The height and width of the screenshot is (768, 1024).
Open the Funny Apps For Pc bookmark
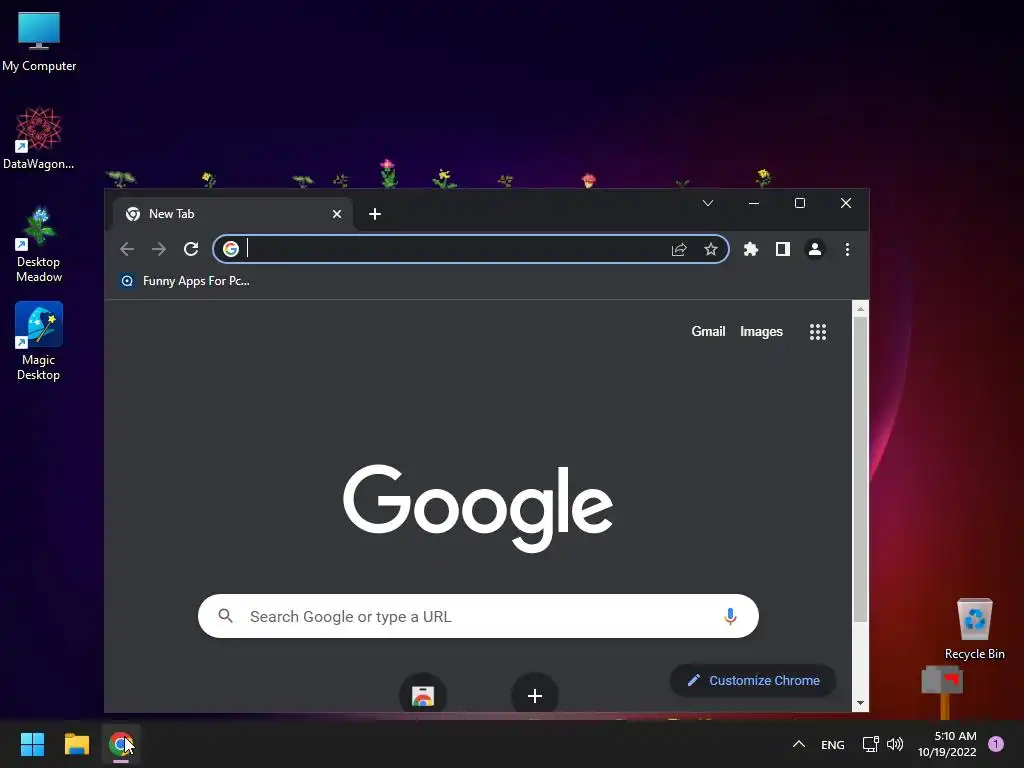pyautogui.click(x=185, y=281)
